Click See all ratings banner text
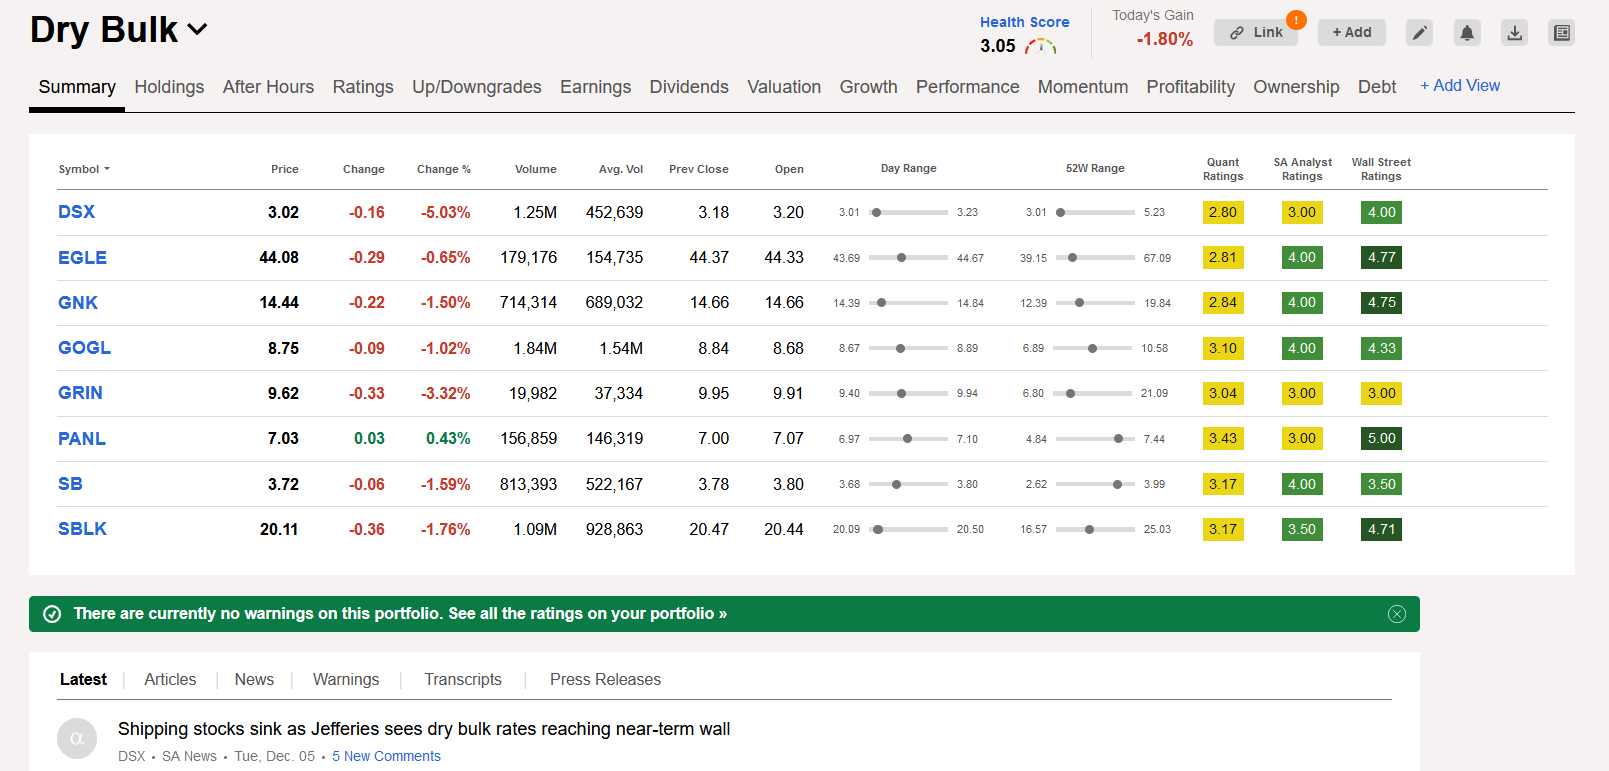1609x771 pixels. click(x=587, y=614)
